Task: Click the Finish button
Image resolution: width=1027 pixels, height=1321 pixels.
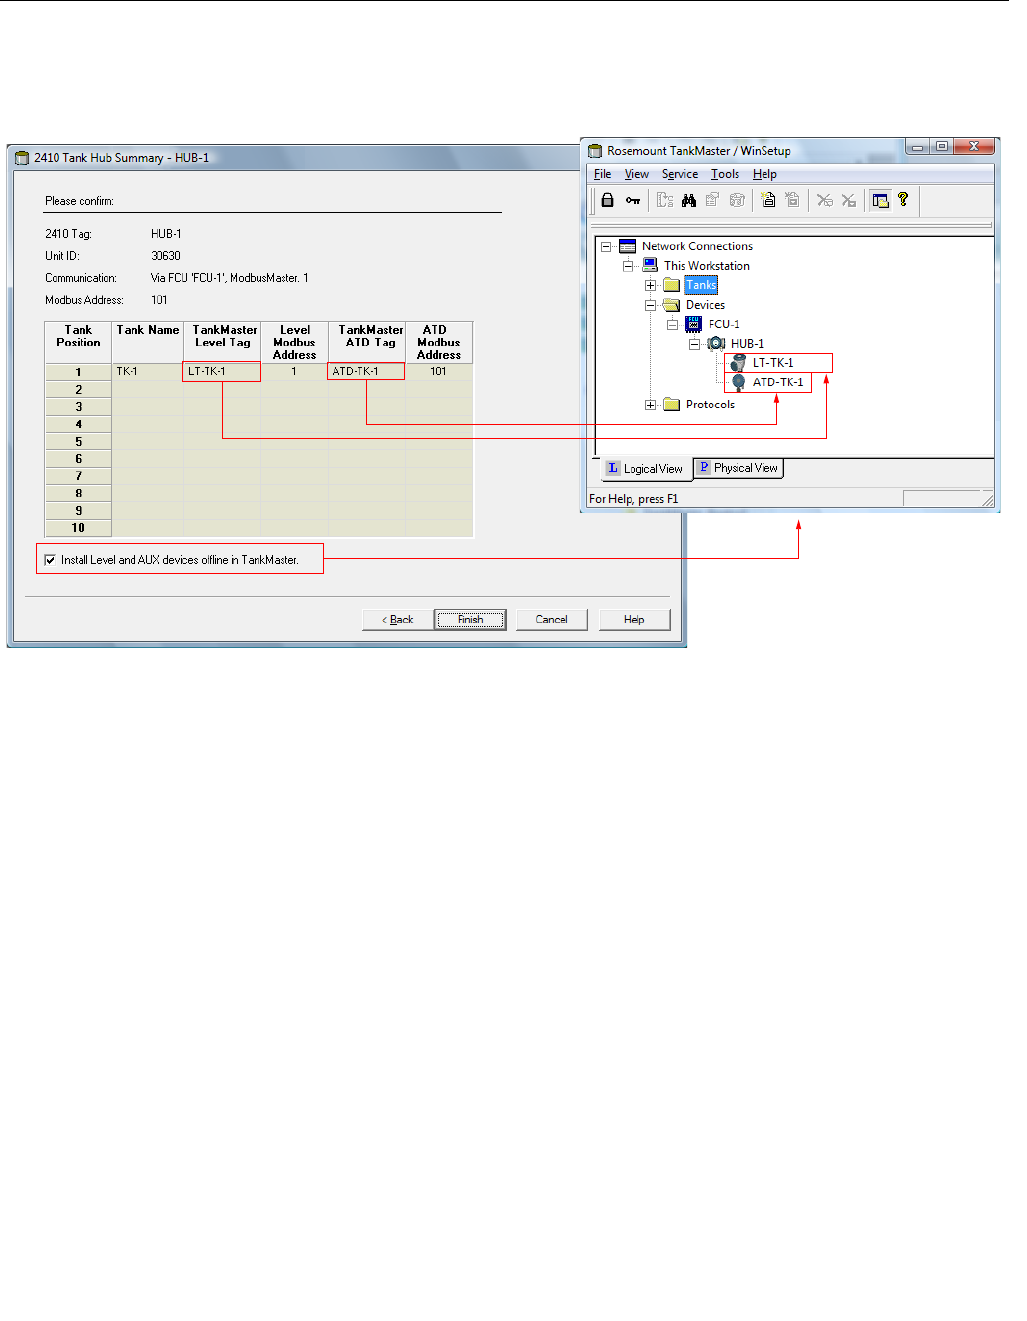Action: point(470,619)
